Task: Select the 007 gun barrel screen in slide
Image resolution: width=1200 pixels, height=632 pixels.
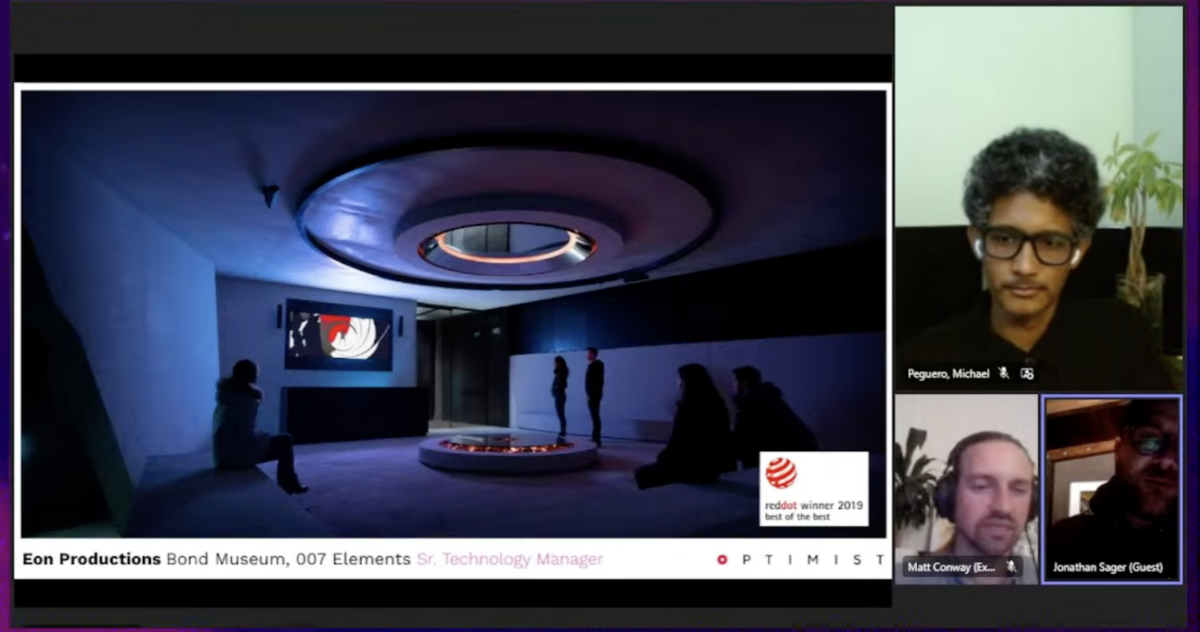Action: [338, 334]
